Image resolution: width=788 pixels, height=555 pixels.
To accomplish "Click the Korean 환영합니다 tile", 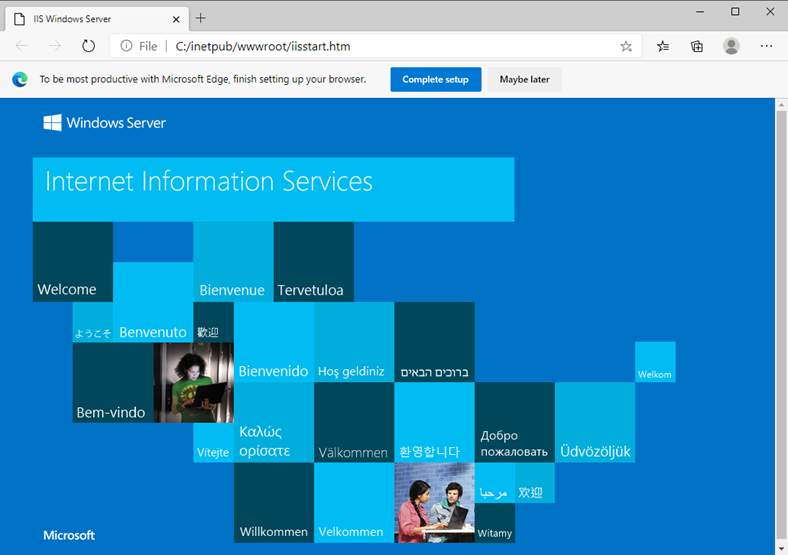I will tap(435, 423).
